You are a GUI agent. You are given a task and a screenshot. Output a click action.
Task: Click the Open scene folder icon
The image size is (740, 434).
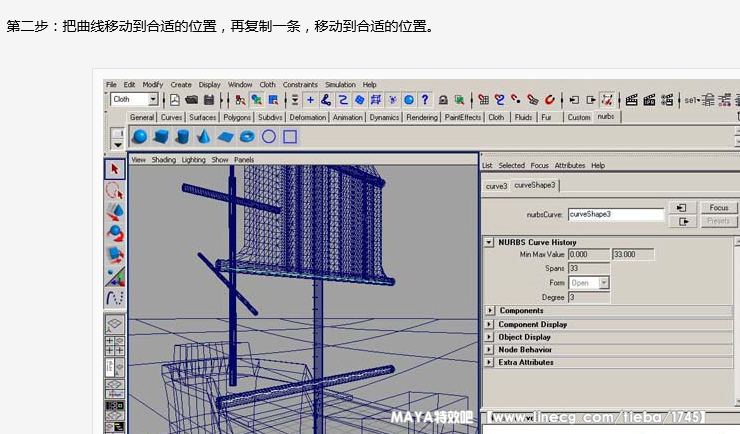point(191,100)
